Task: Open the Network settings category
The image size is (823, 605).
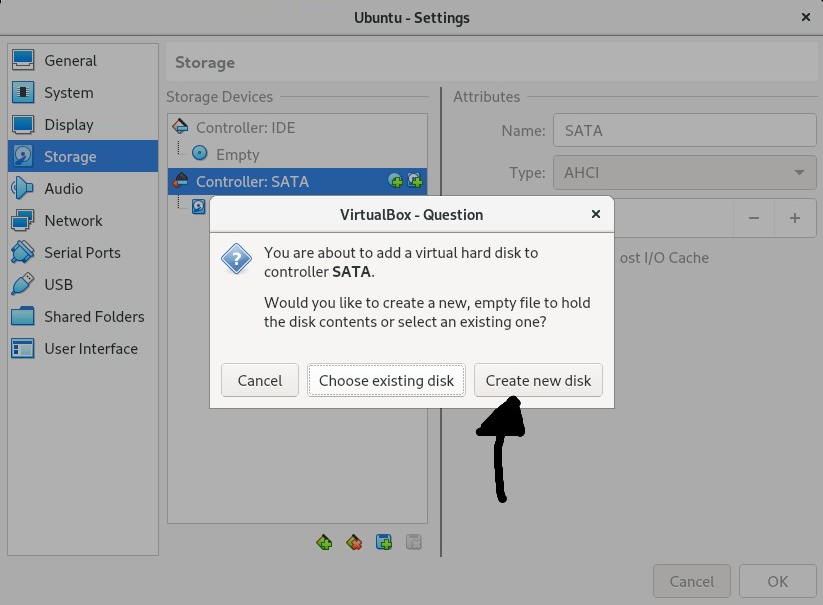Action: point(83,220)
